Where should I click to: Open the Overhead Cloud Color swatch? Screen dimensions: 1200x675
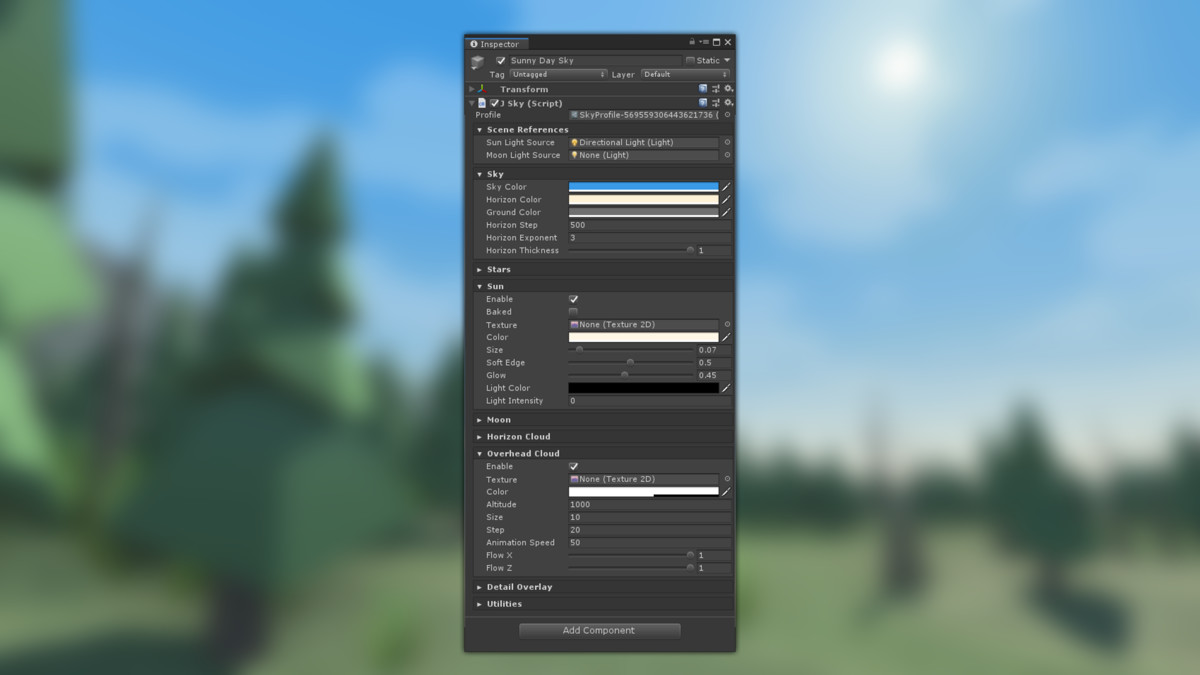pyautogui.click(x=644, y=492)
